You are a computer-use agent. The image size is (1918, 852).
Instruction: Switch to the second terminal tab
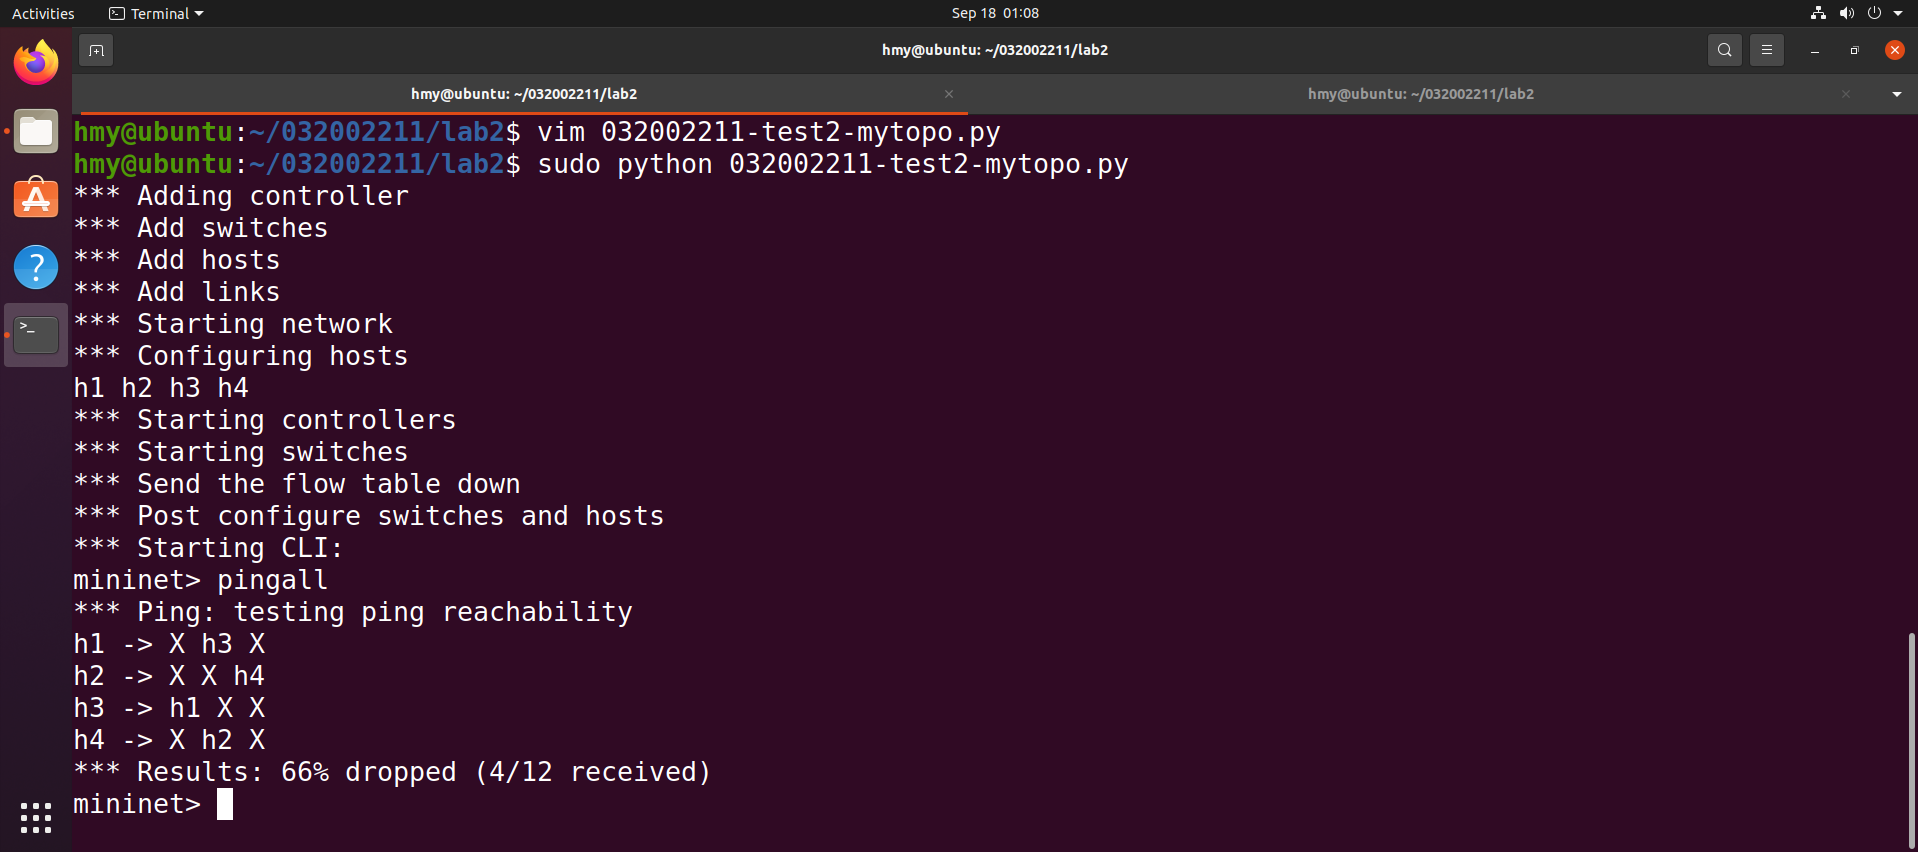pos(1420,94)
